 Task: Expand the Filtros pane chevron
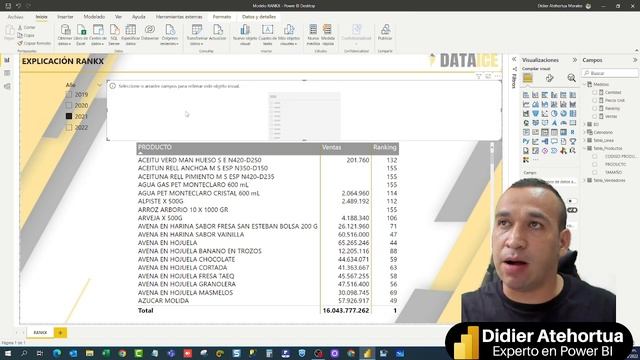[514, 60]
